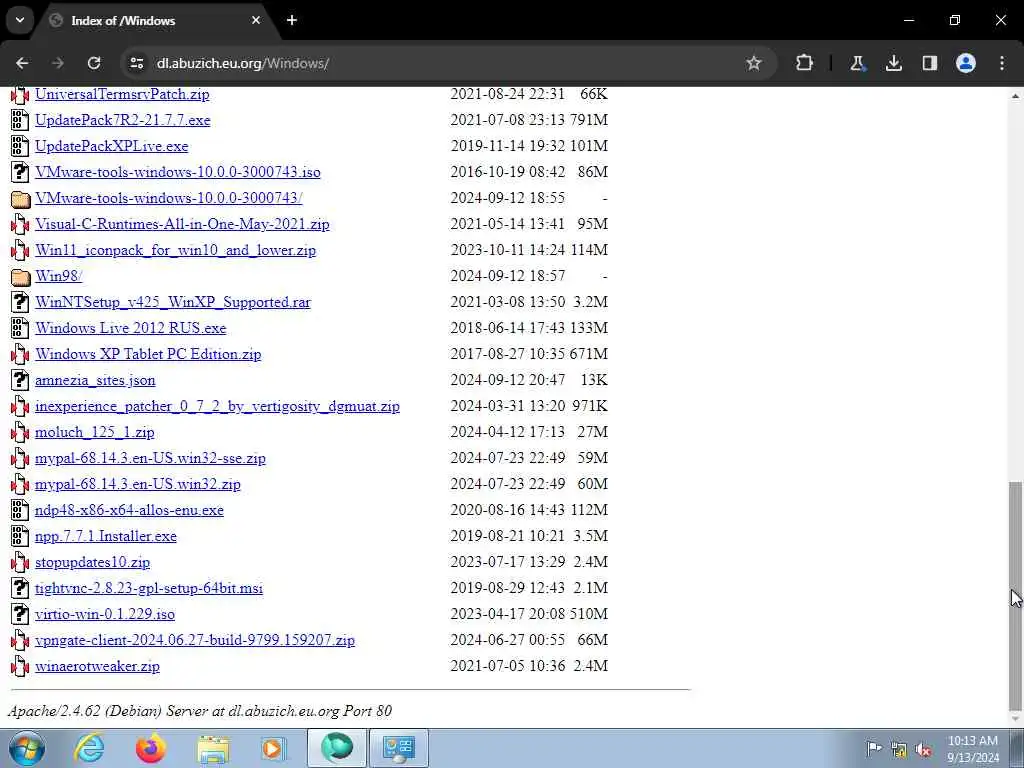
Task: Download winaerotweaker.zip
Action: [x=97, y=667]
